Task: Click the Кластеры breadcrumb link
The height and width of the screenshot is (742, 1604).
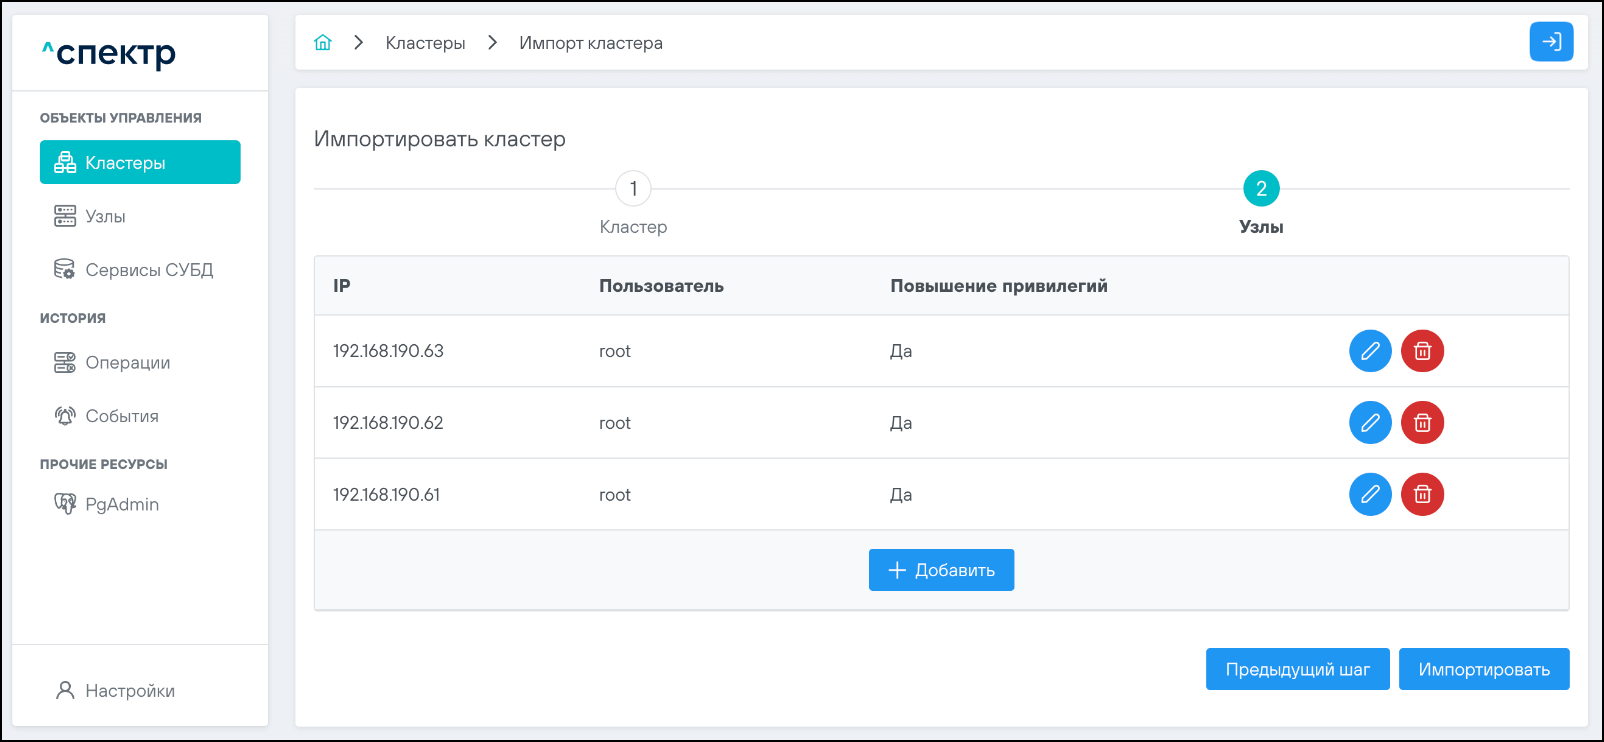Action: tap(425, 43)
